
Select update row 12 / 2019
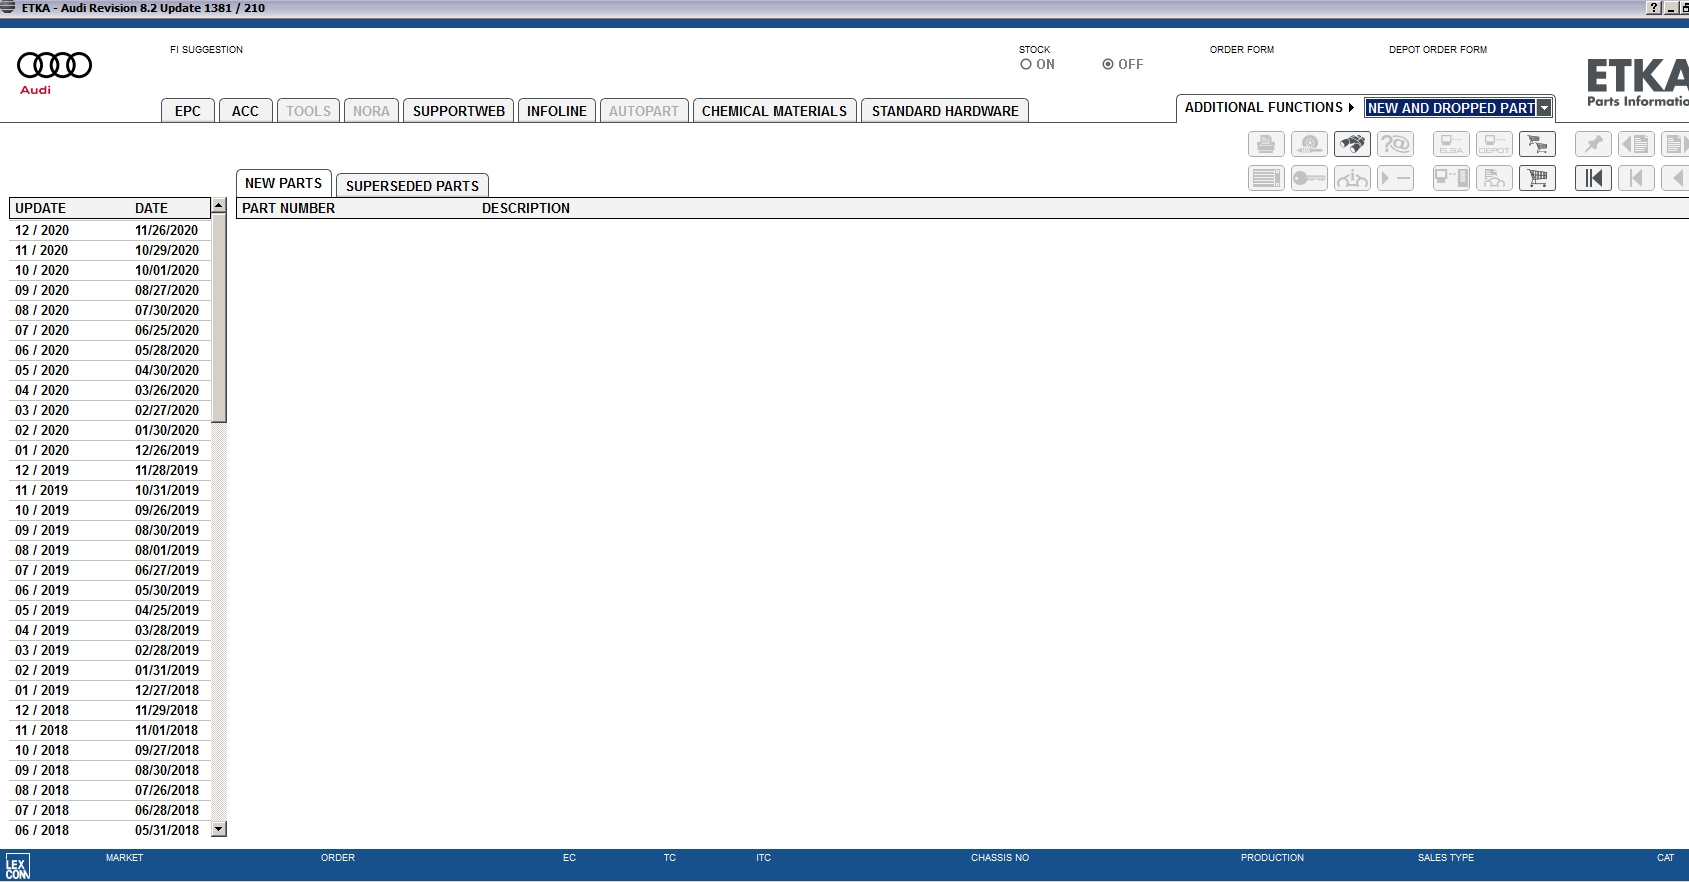coord(110,470)
